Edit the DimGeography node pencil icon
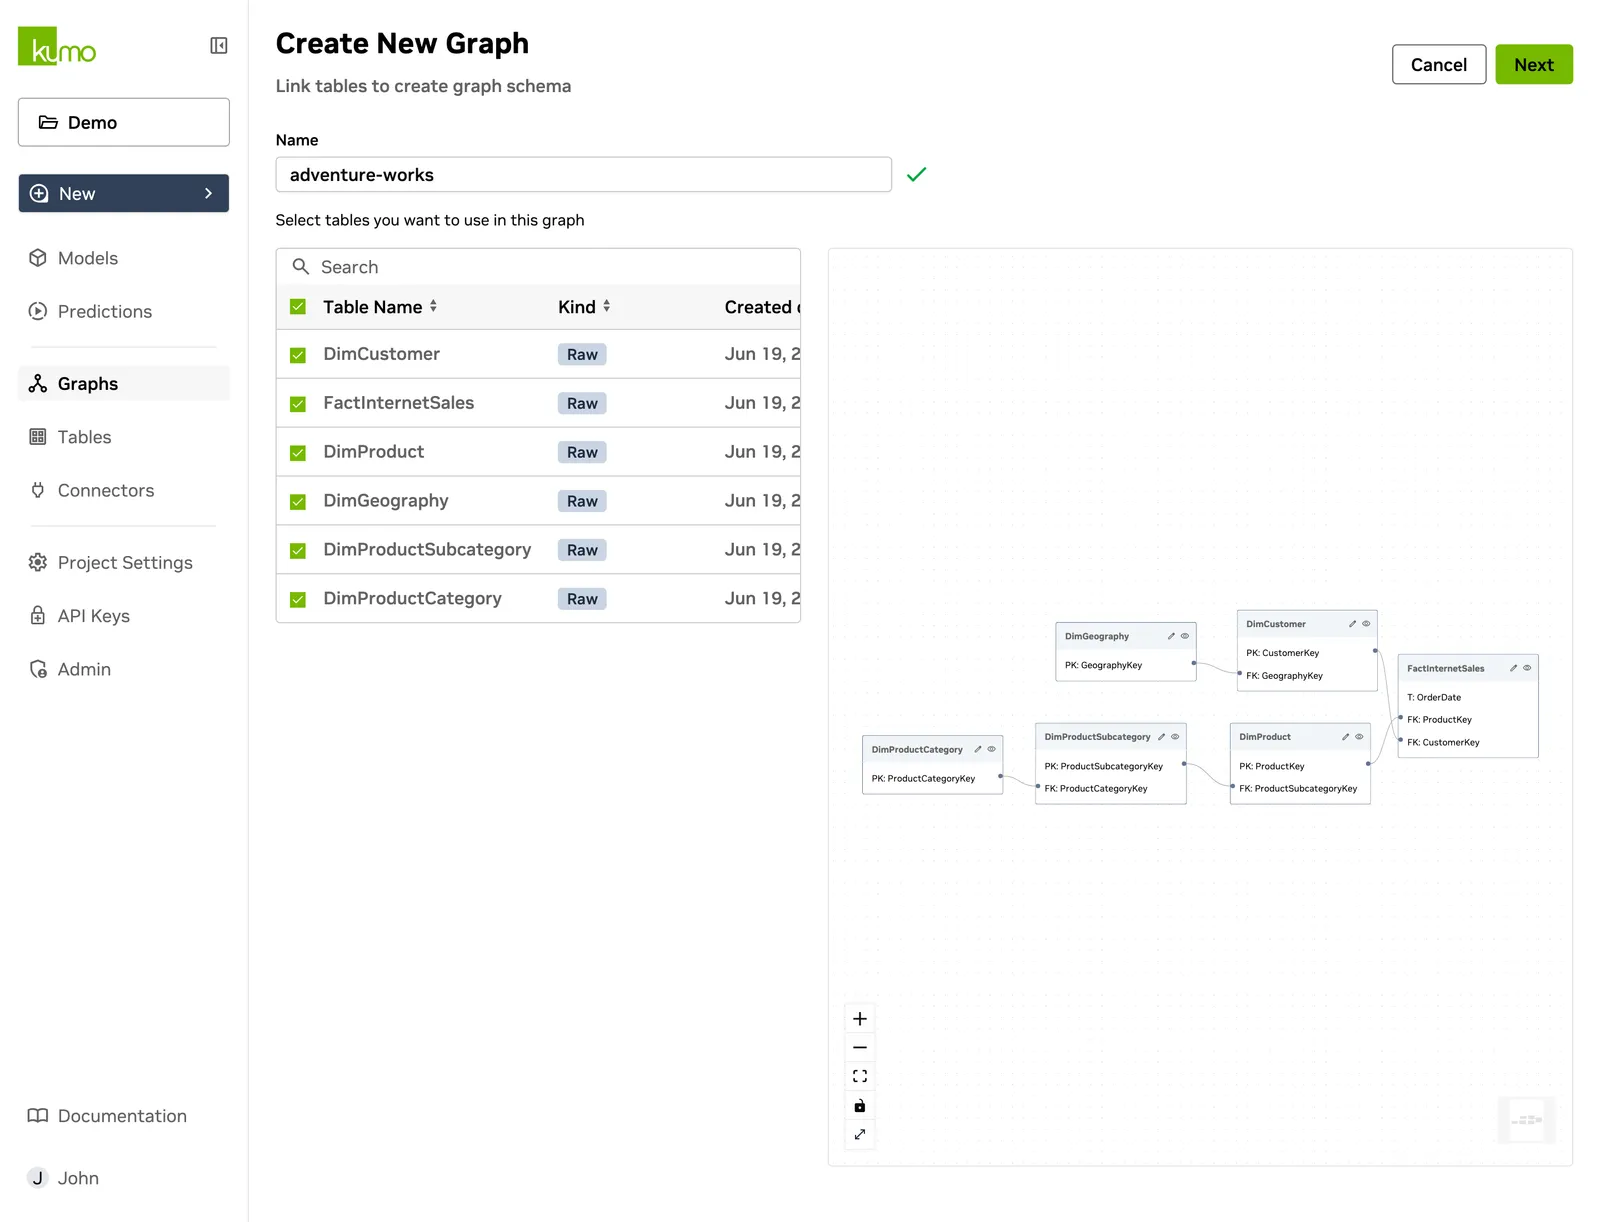This screenshot has height=1222, width=1600. coord(1171,636)
